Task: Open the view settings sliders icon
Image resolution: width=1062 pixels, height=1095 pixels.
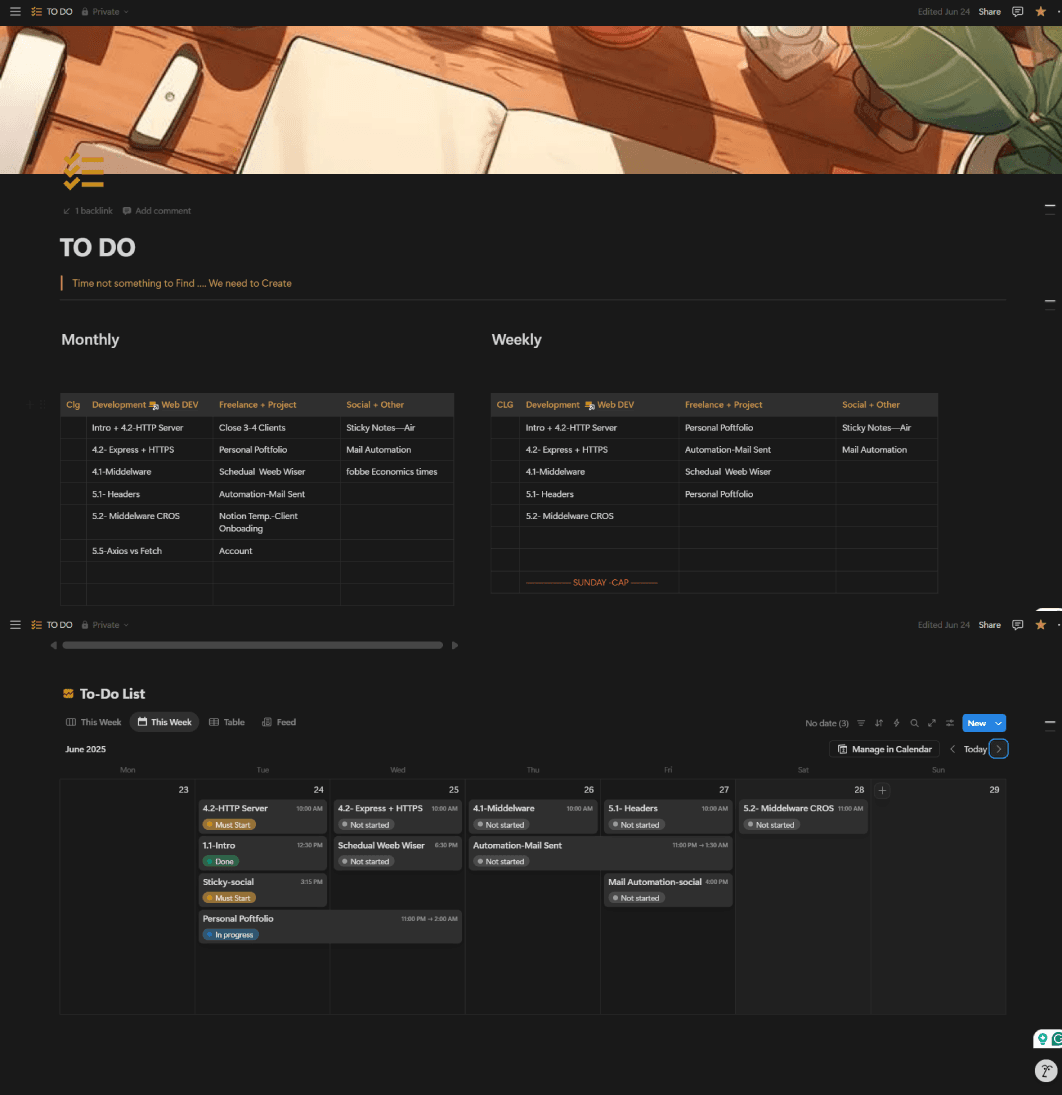Action: [949, 723]
